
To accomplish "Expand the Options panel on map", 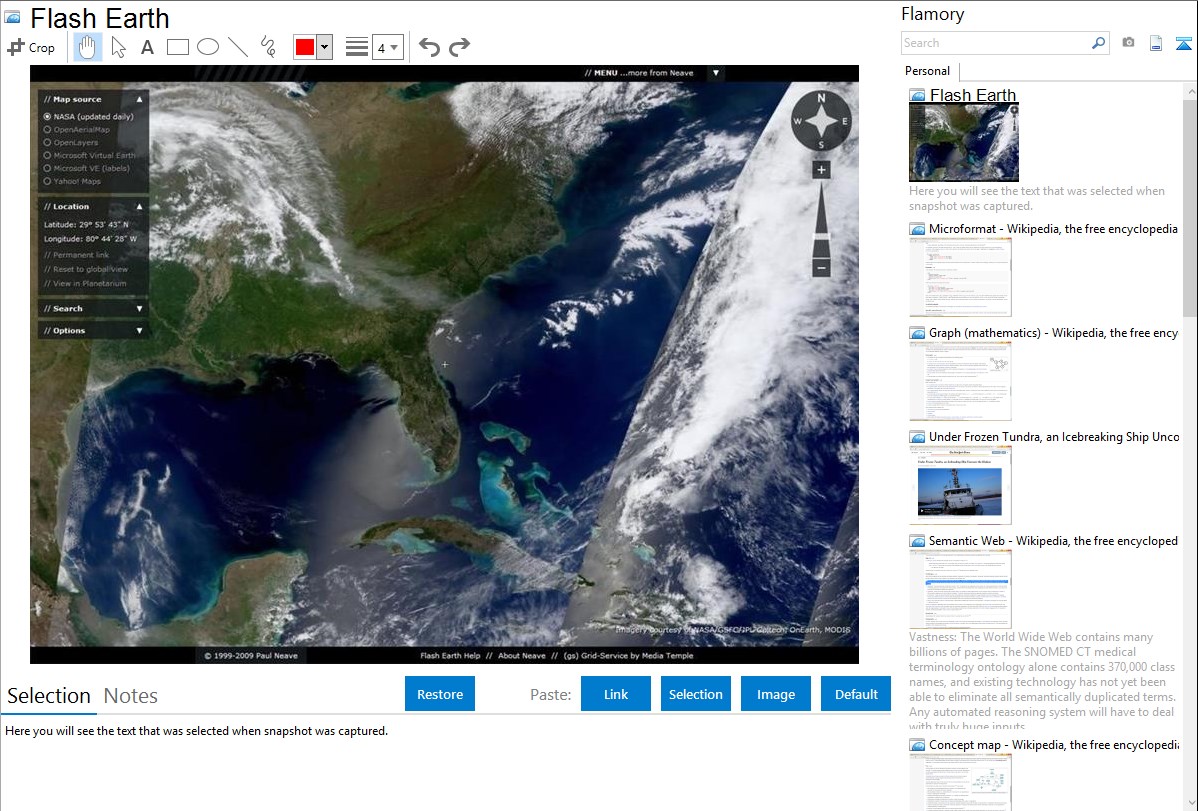I will (x=139, y=331).
